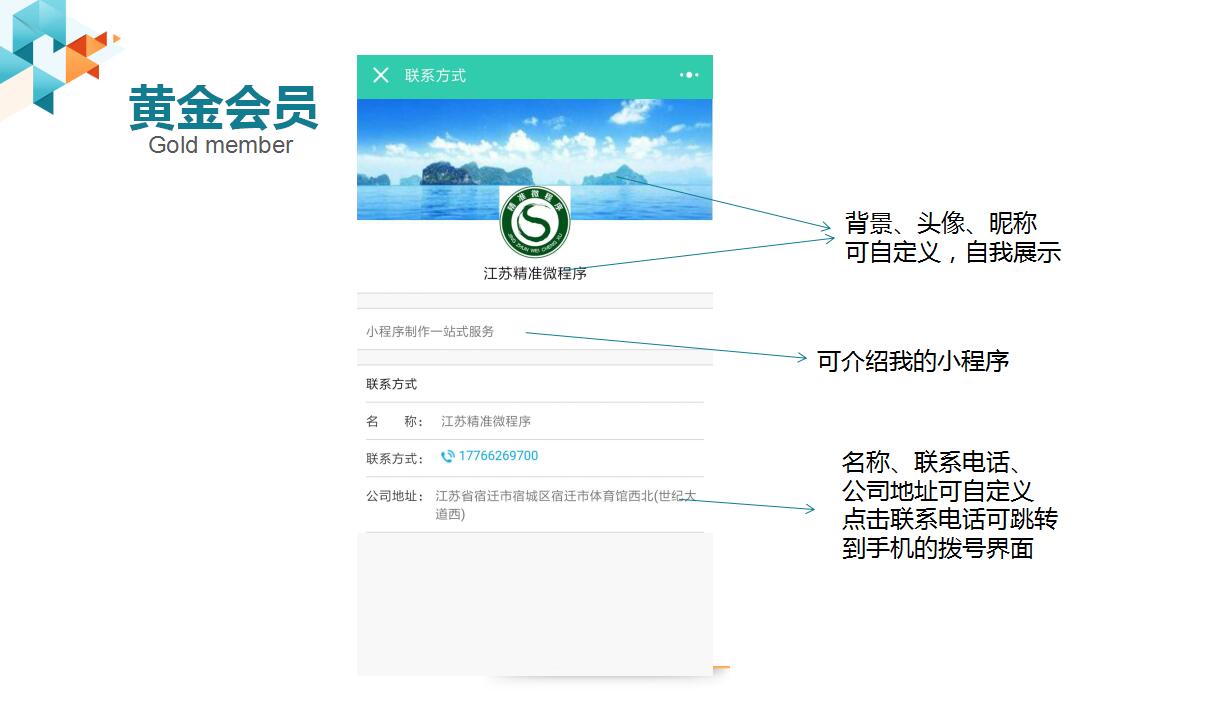The width and height of the screenshot is (1218, 719).
Task: Select the 点击联系电话可跳转 annotation text
Action: coord(949,520)
